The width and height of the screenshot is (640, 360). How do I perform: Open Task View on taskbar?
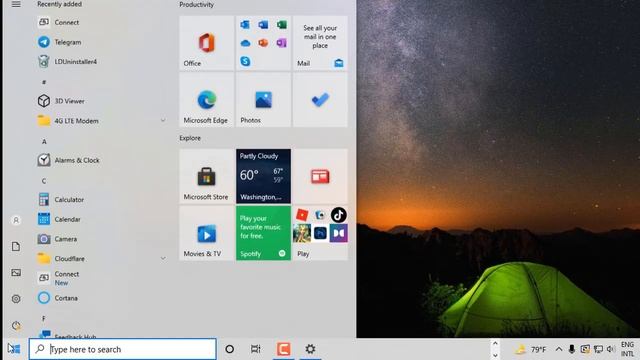coord(256,349)
